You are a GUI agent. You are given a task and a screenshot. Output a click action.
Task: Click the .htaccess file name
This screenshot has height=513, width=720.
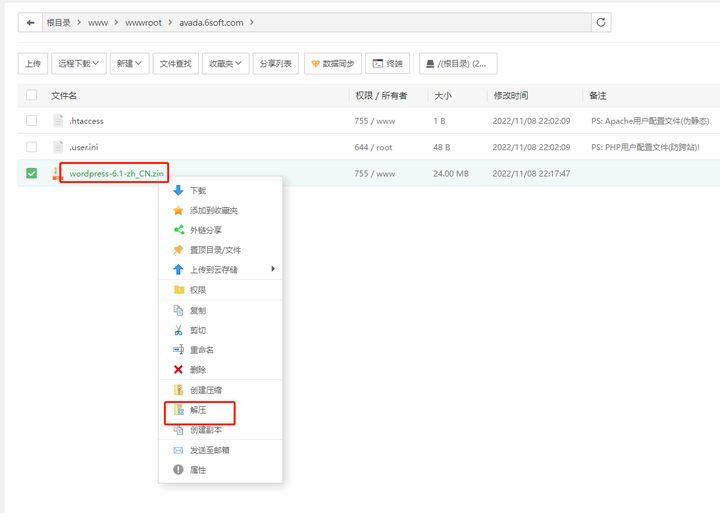pyautogui.click(x=86, y=121)
